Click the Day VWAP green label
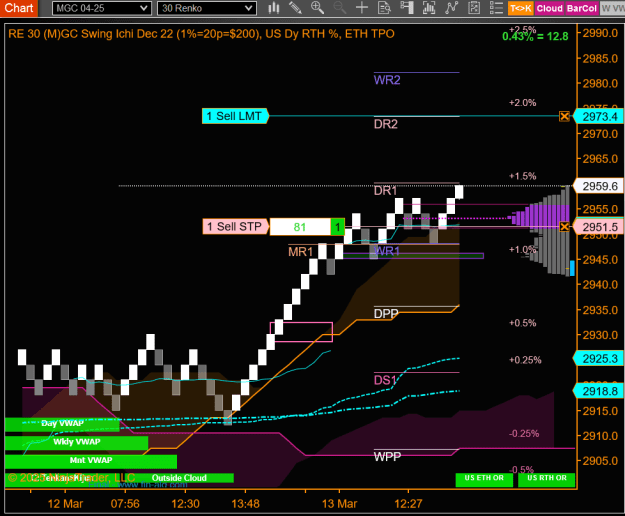 [62, 424]
